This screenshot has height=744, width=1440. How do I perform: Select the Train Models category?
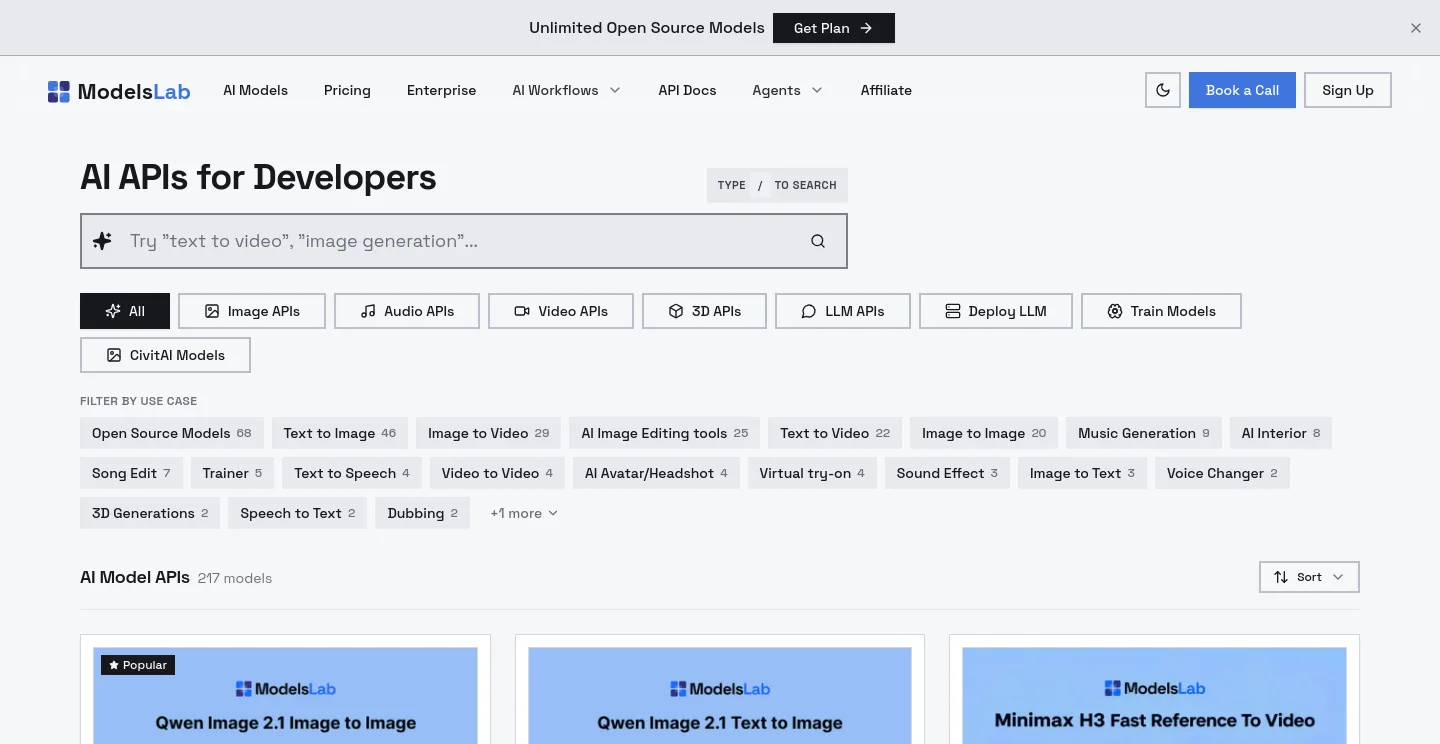(1161, 311)
